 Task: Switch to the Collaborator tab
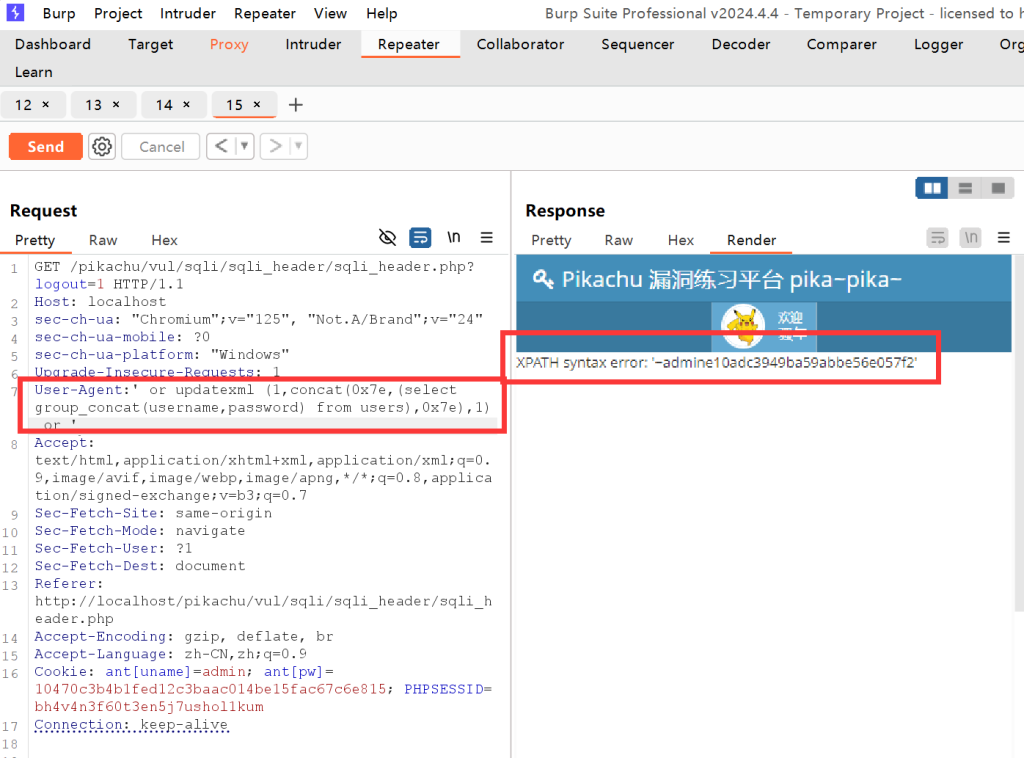pos(520,44)
